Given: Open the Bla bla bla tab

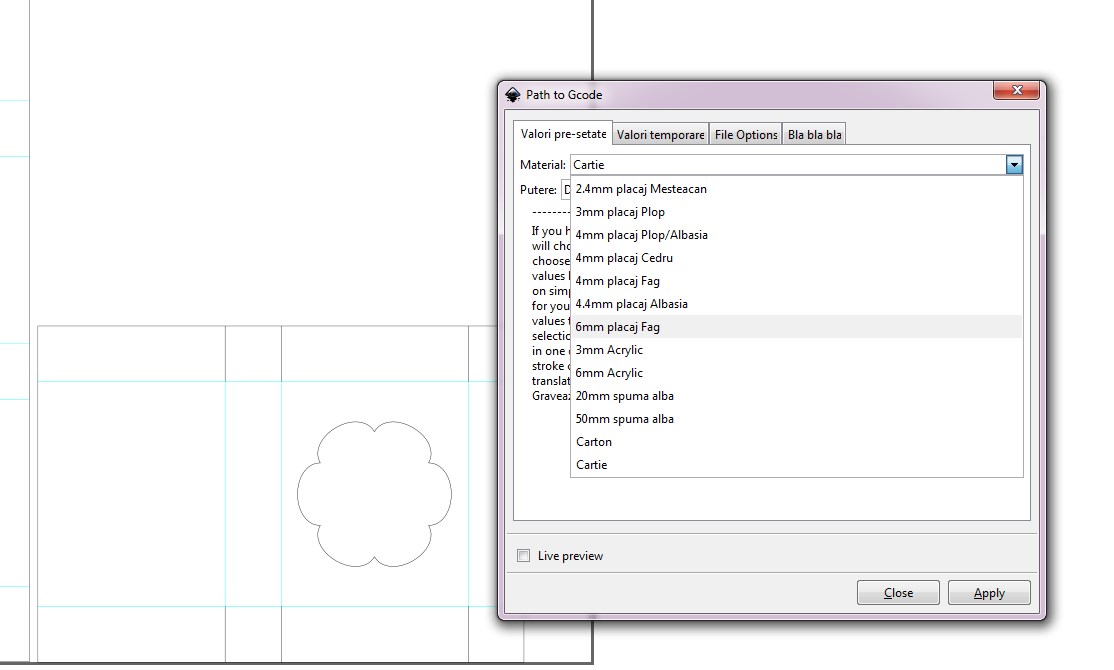Looking at the screenshot, I should click(x=815, y=135).
